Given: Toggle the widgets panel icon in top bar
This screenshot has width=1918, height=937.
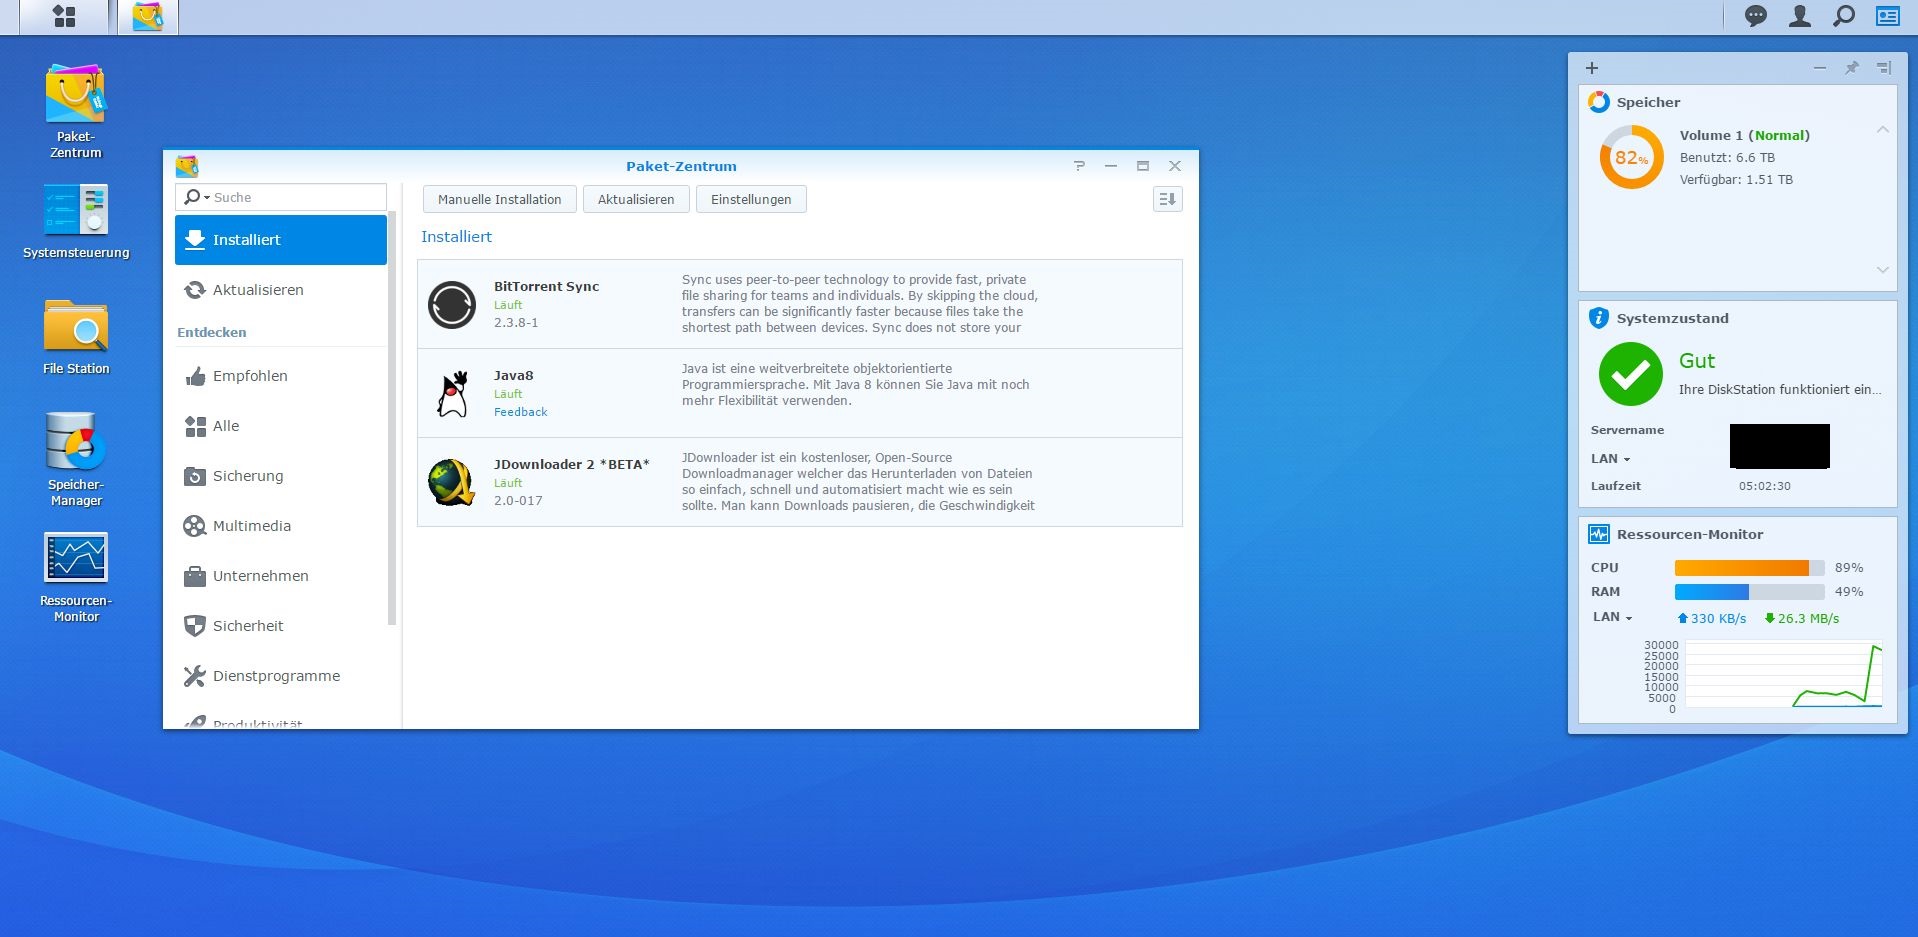Looking at the screenshot, I should pyautogui.click(x=1888, y=16).
